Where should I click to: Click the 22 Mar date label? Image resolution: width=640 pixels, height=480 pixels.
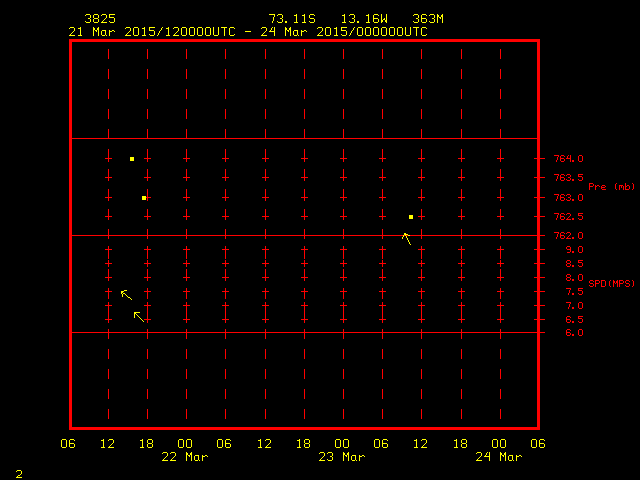(186, 457)
